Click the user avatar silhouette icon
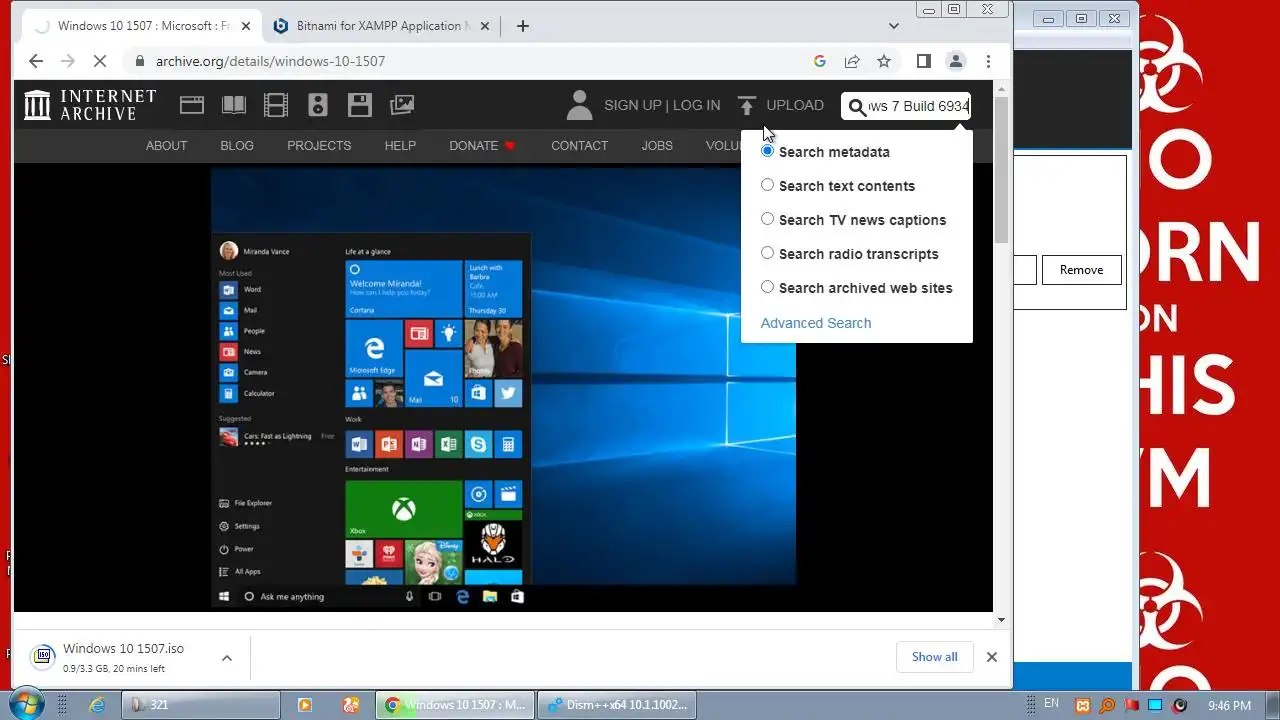The width and height of the screenshot is (1280, 720). pyautogui.click(x=579, y=105)
